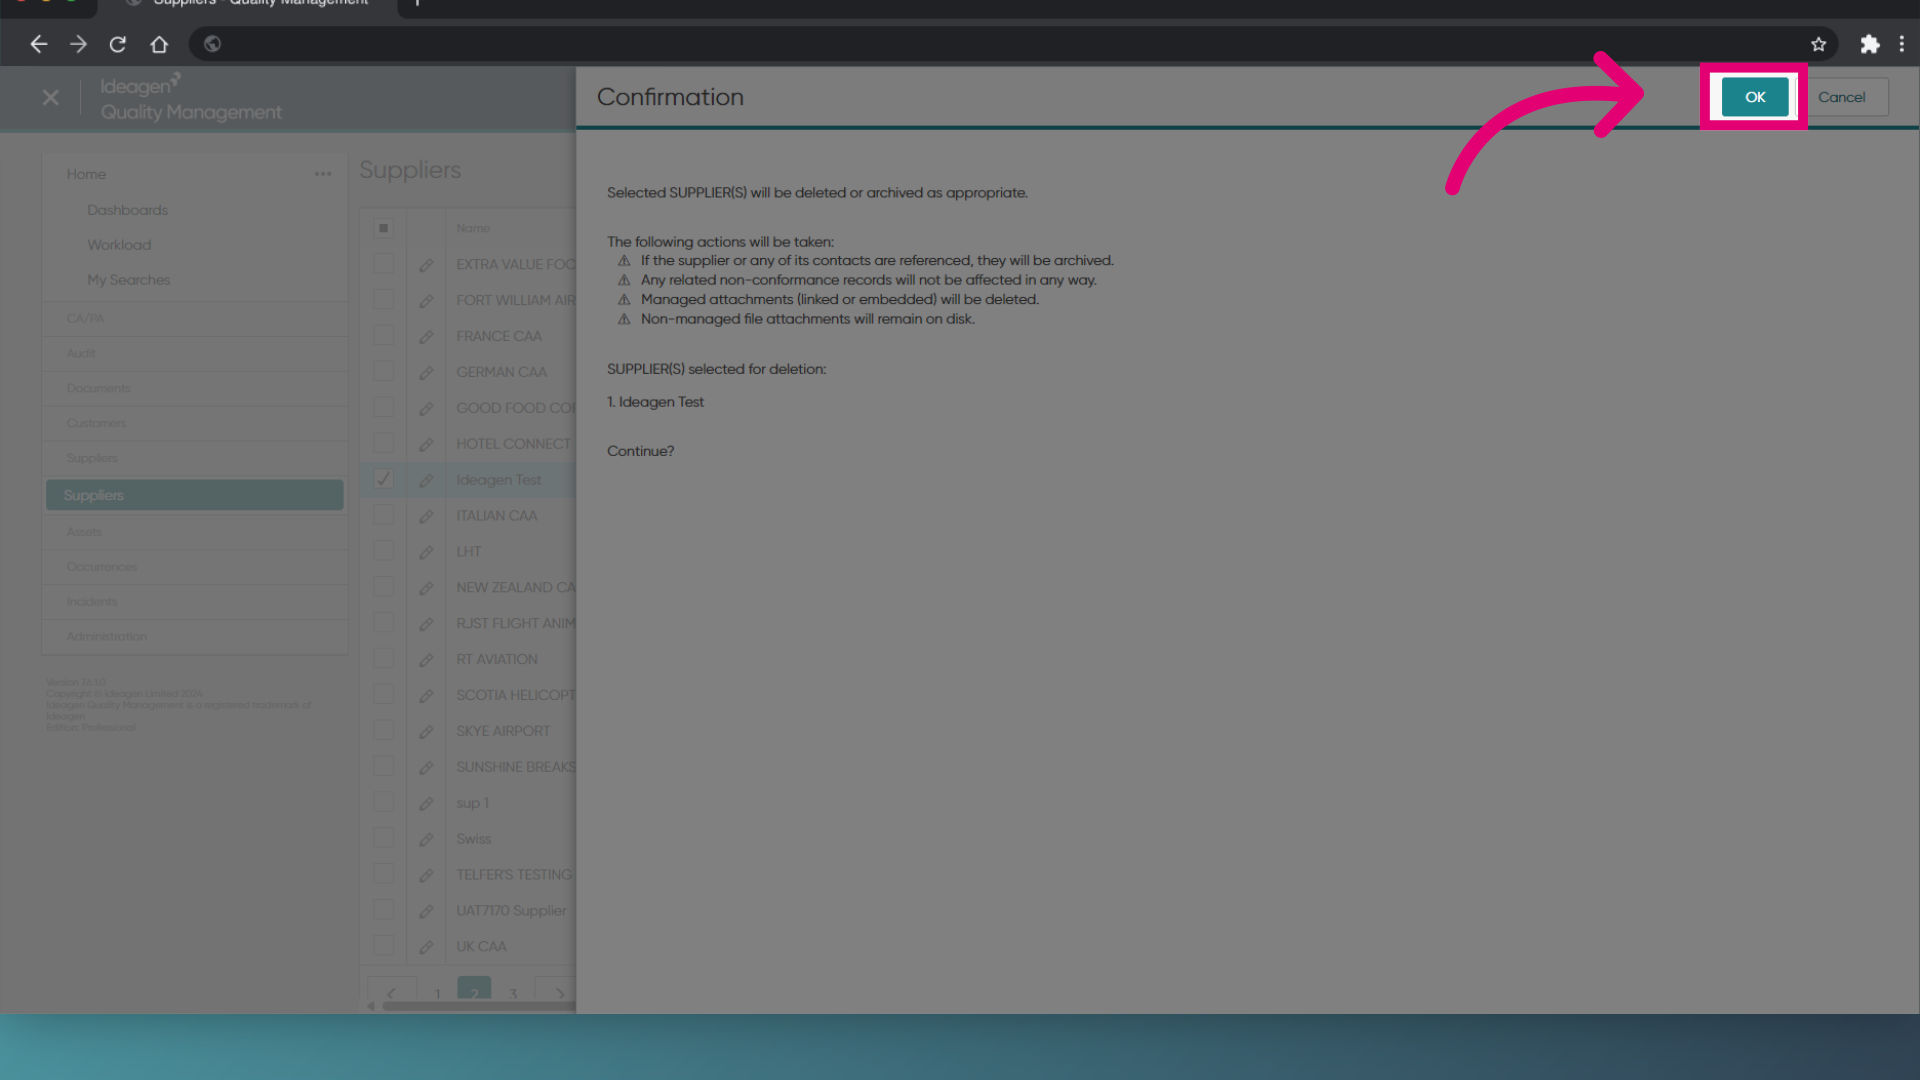Uncheck the Ideagen Test row checkbox
This screenshot has width=1920, height=1080.
click(383, 479)
